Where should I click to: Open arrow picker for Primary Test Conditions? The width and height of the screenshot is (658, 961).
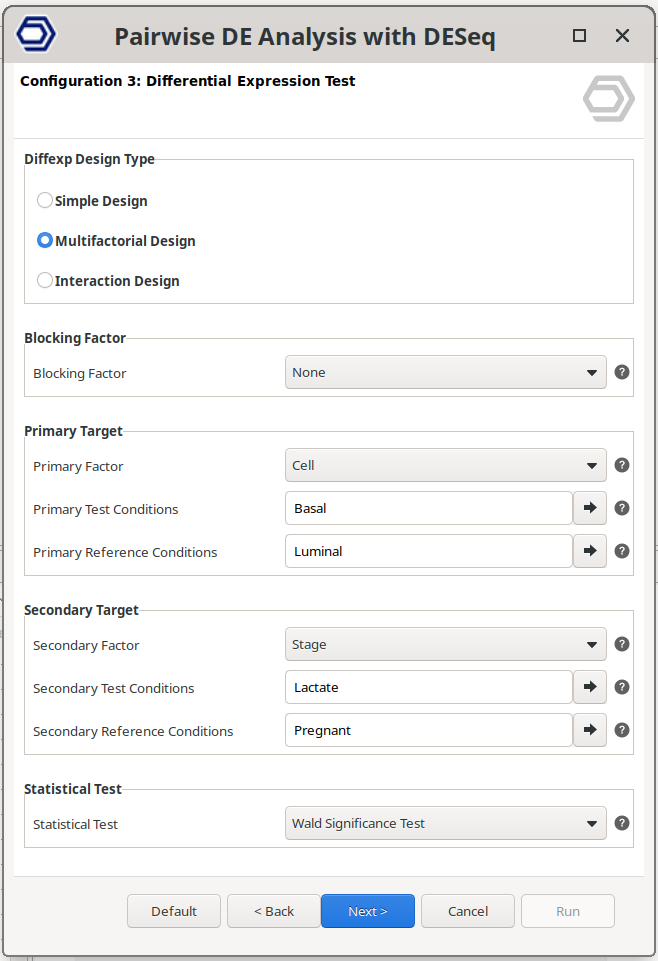tap(589, 508)
